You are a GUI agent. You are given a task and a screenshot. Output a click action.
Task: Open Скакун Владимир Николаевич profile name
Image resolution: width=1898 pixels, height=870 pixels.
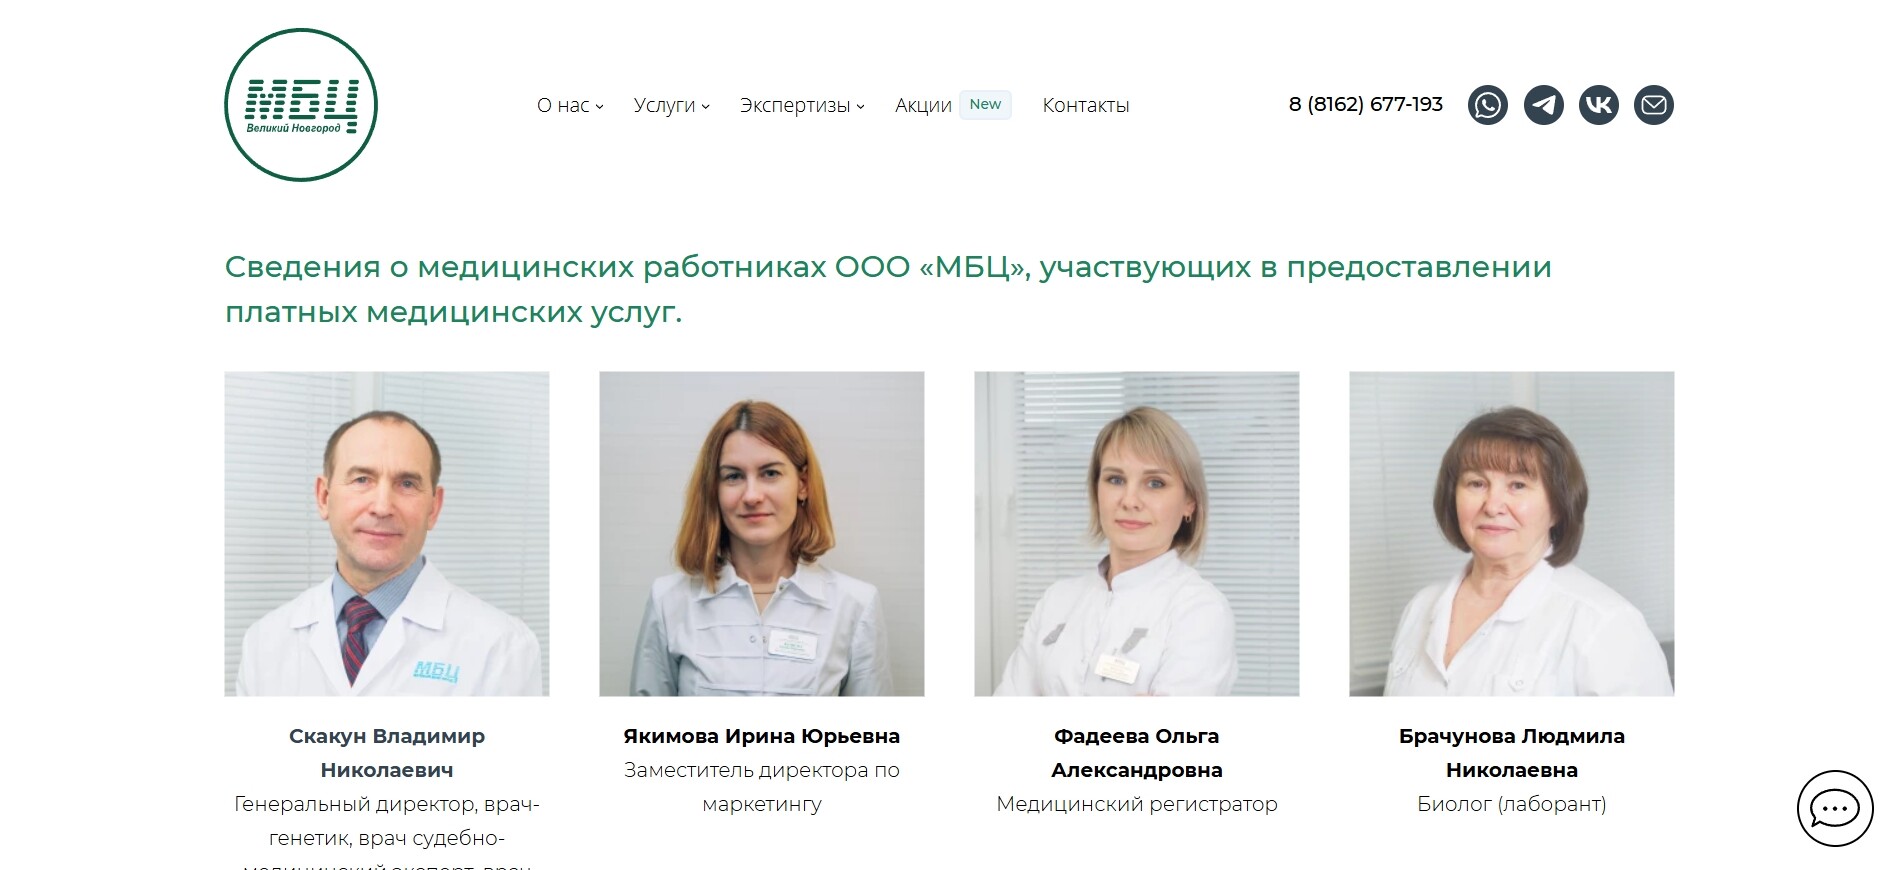(387, 753)
